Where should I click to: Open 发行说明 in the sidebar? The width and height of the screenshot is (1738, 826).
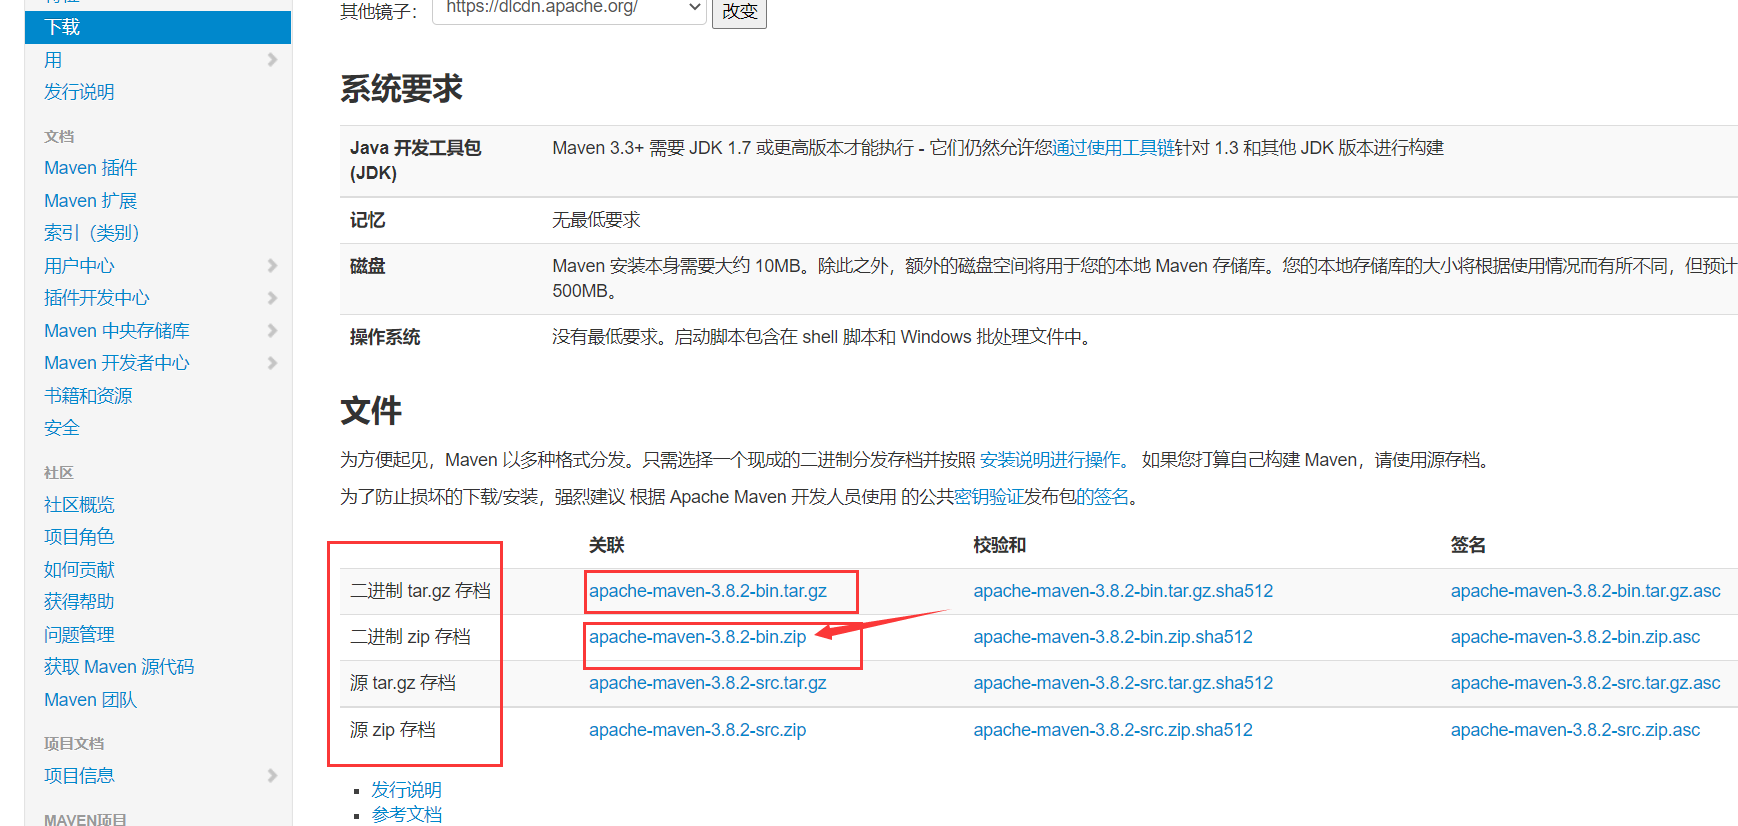pos(79,92)
